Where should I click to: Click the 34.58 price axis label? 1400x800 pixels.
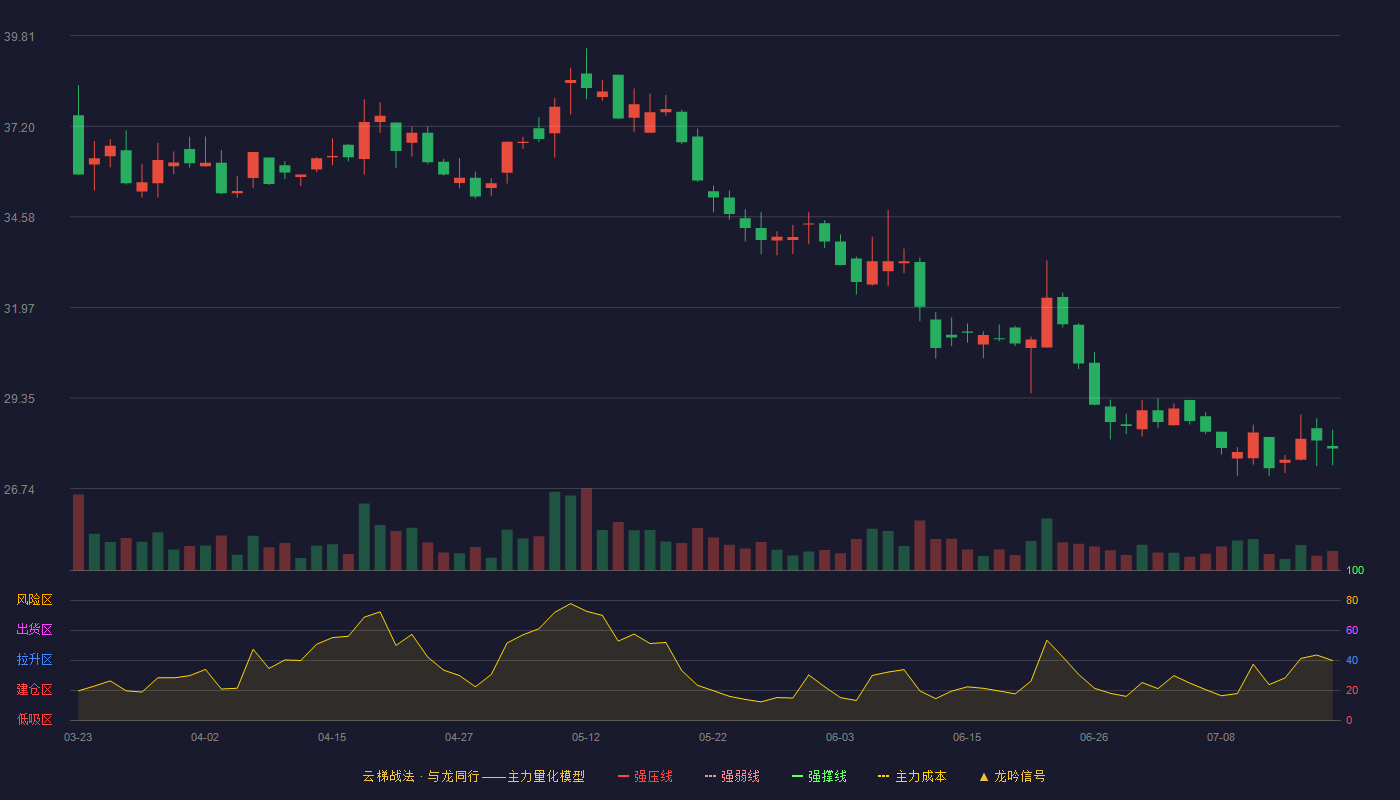click(19, 217)
